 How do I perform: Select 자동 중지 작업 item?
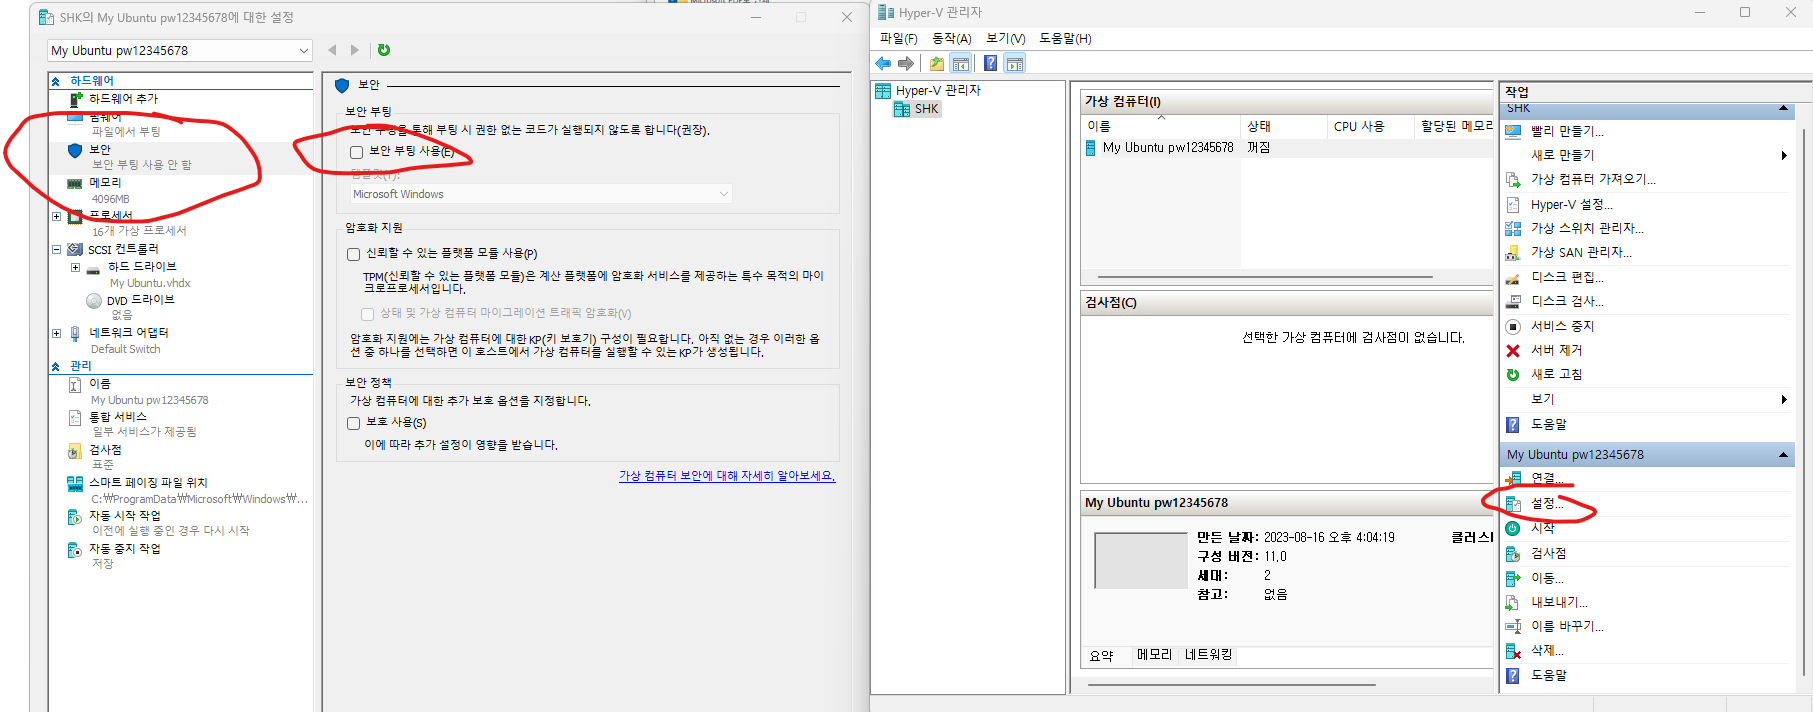(125, 549)
